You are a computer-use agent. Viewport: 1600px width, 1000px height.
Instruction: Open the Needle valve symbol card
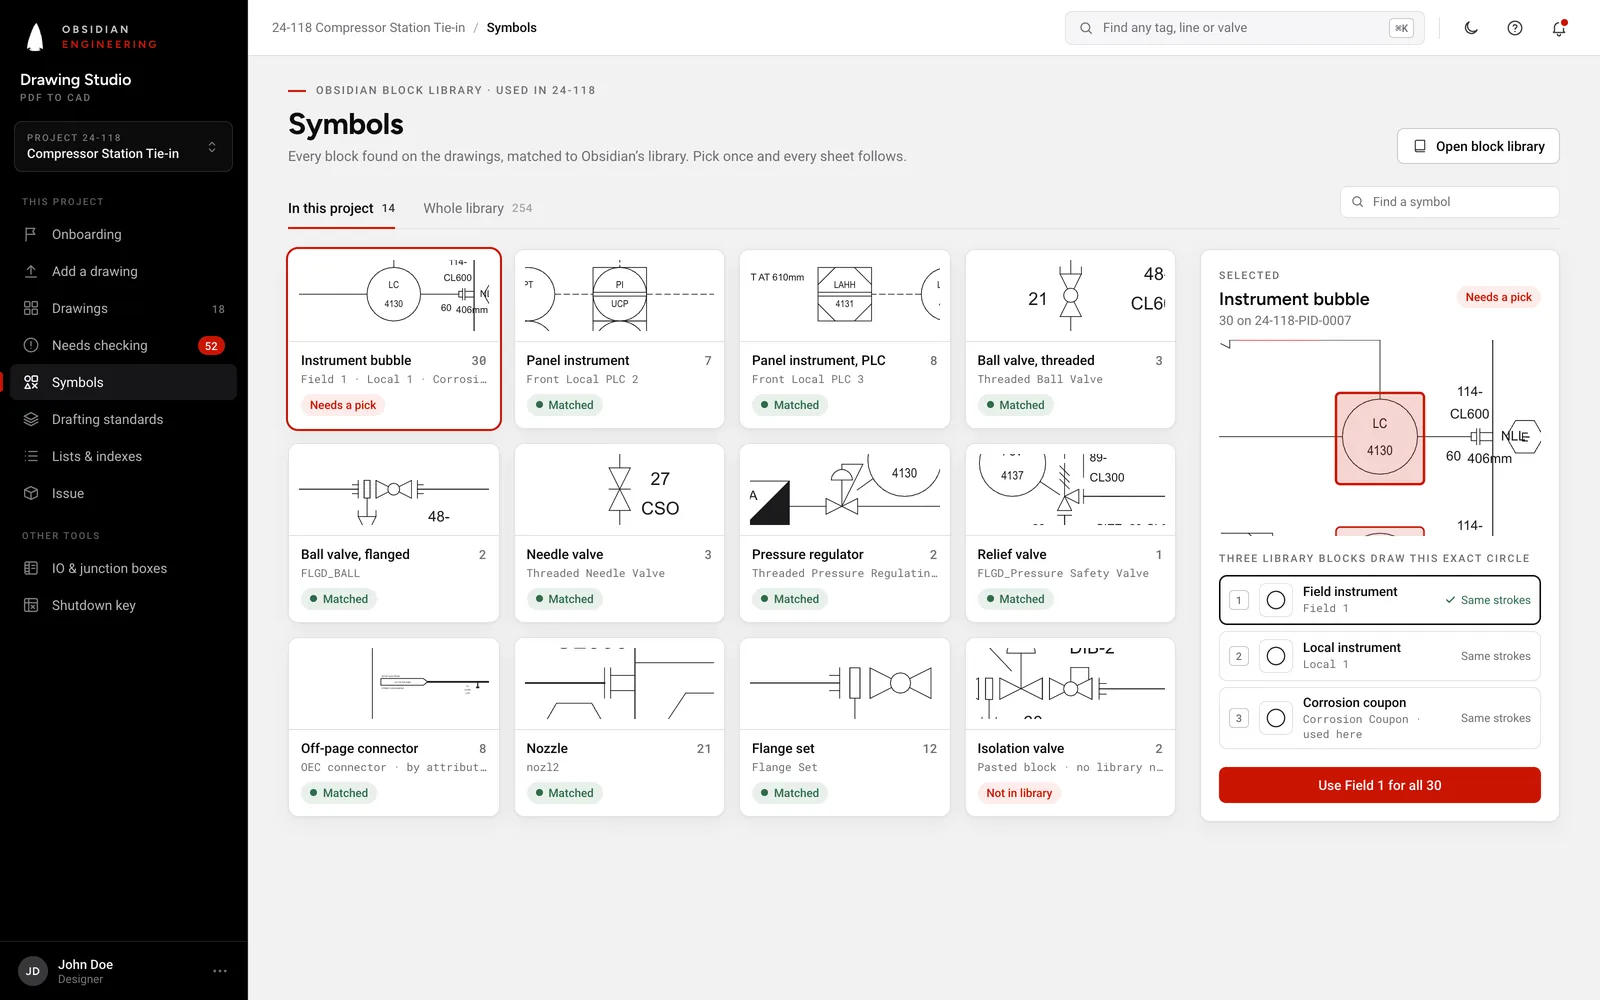pos(619,533)
